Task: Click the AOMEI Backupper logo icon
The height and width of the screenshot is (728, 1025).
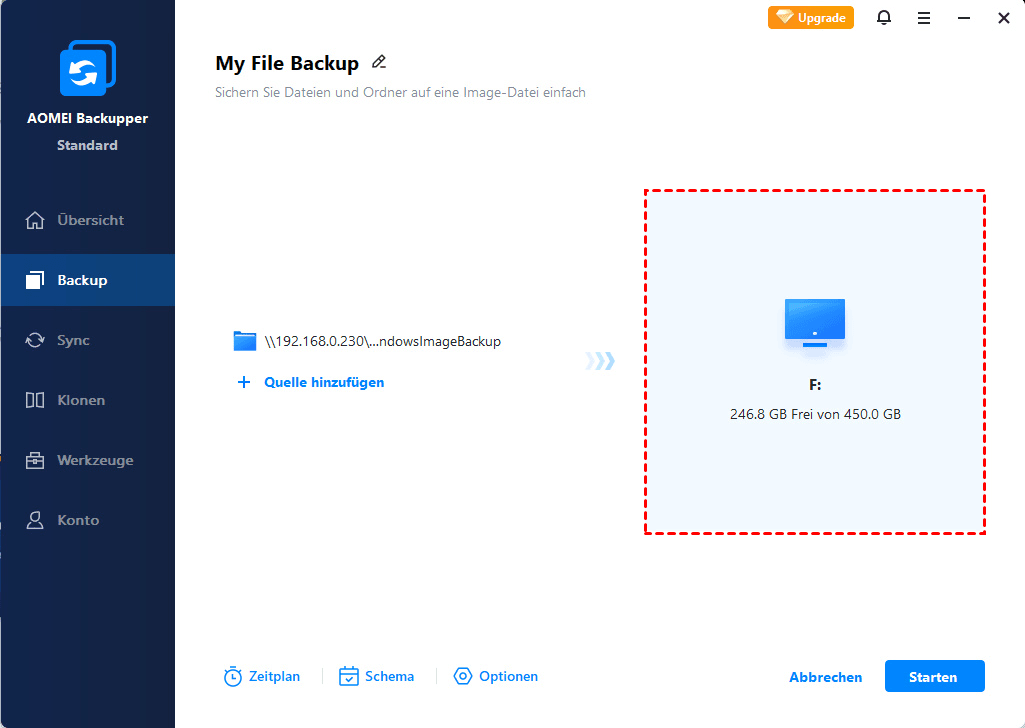Action: pos(88,68)
